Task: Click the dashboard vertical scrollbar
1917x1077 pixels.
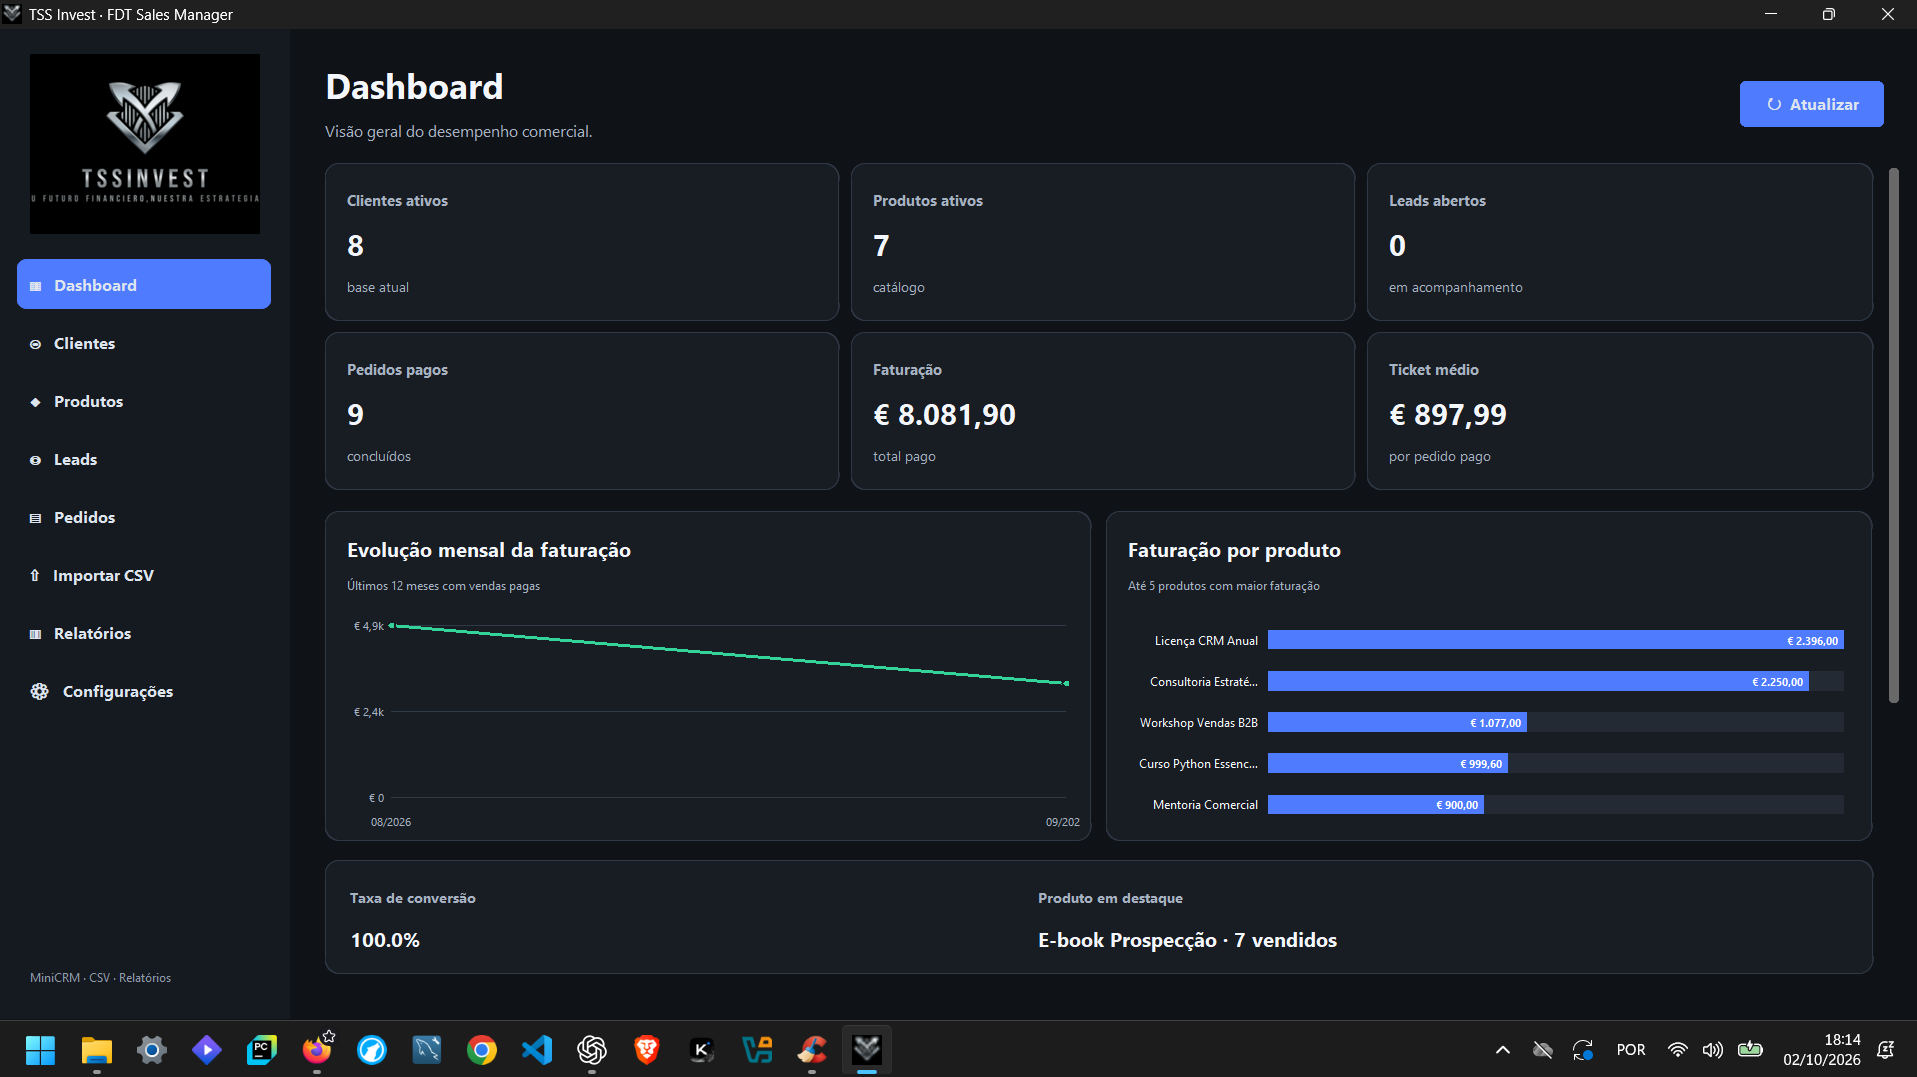Action: [1893, 435]
